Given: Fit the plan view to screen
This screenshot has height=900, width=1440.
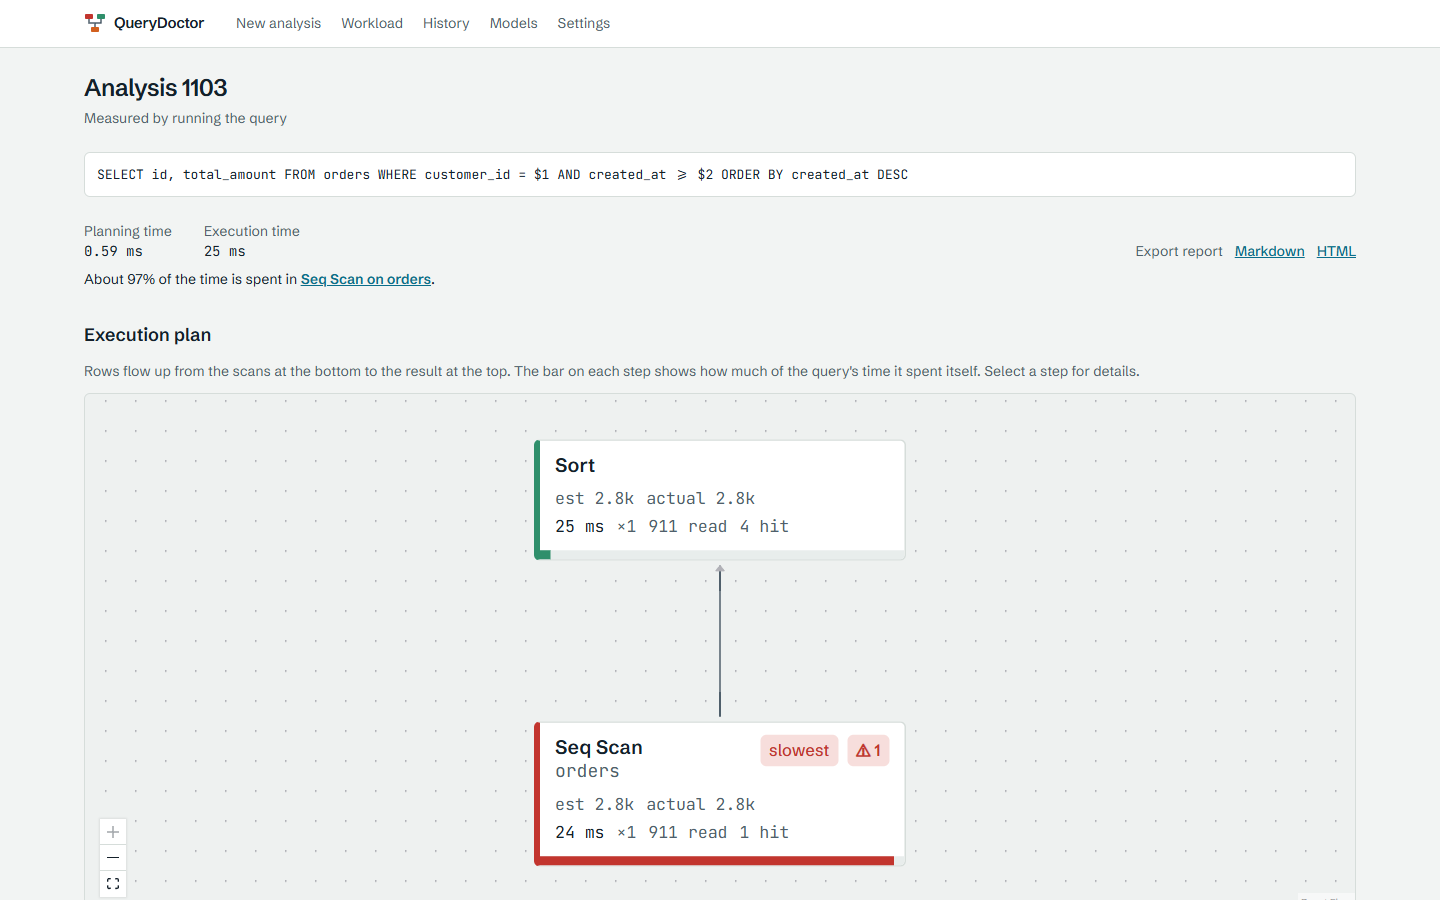Looking at the screenshot, I should [113, 884].
